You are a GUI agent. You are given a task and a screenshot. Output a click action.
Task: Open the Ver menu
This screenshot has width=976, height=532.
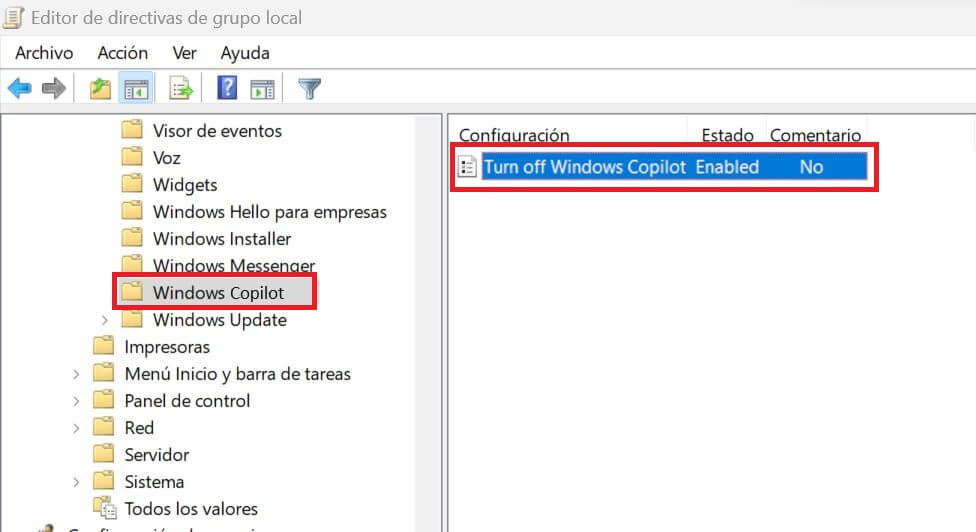(184, 53)
